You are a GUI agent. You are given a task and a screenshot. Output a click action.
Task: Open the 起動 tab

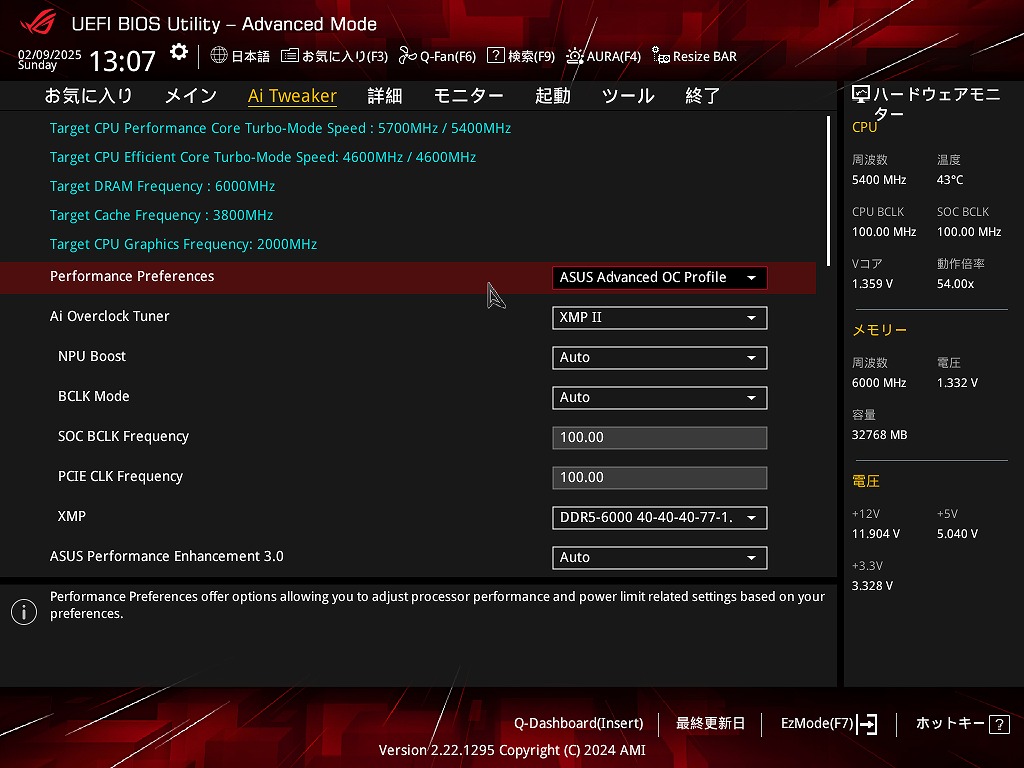click(x=552, y=96)
